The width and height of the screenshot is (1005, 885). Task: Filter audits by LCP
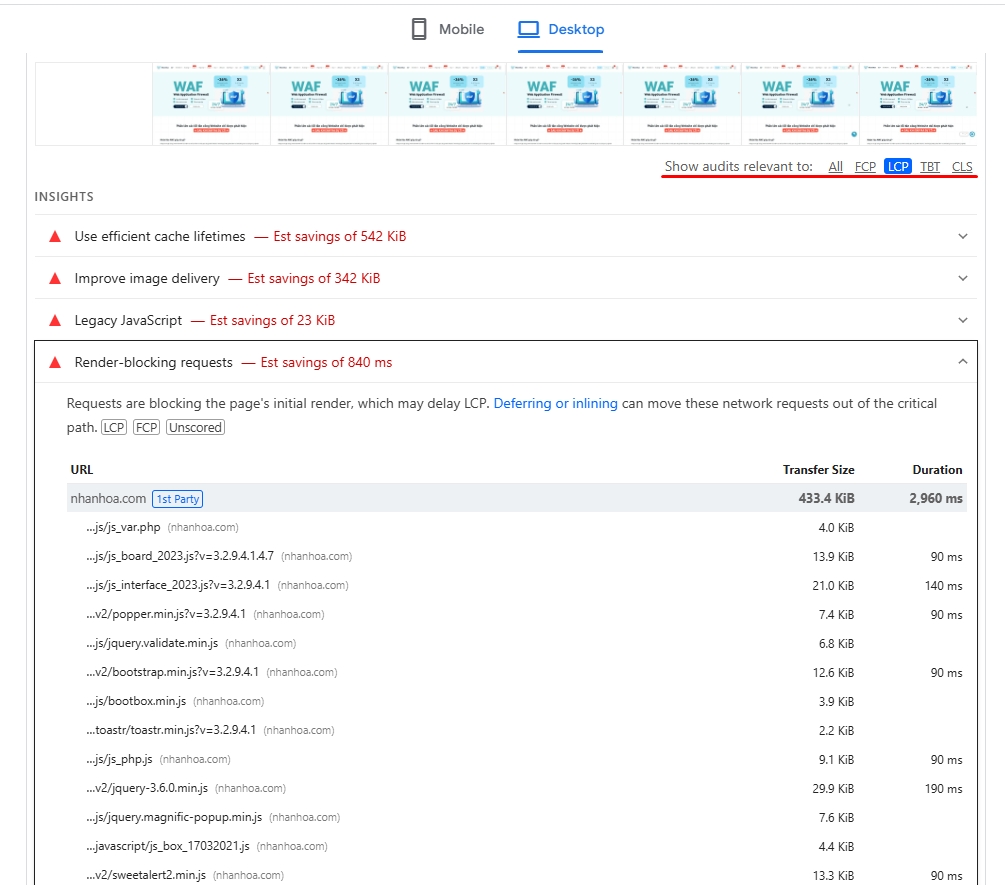(897, 167)
